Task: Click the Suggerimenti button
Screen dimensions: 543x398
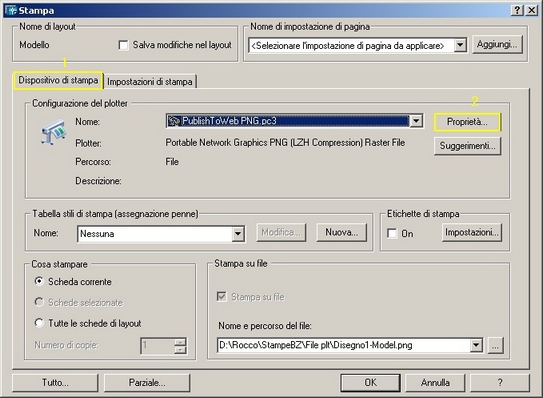Action: coord(467,146)
